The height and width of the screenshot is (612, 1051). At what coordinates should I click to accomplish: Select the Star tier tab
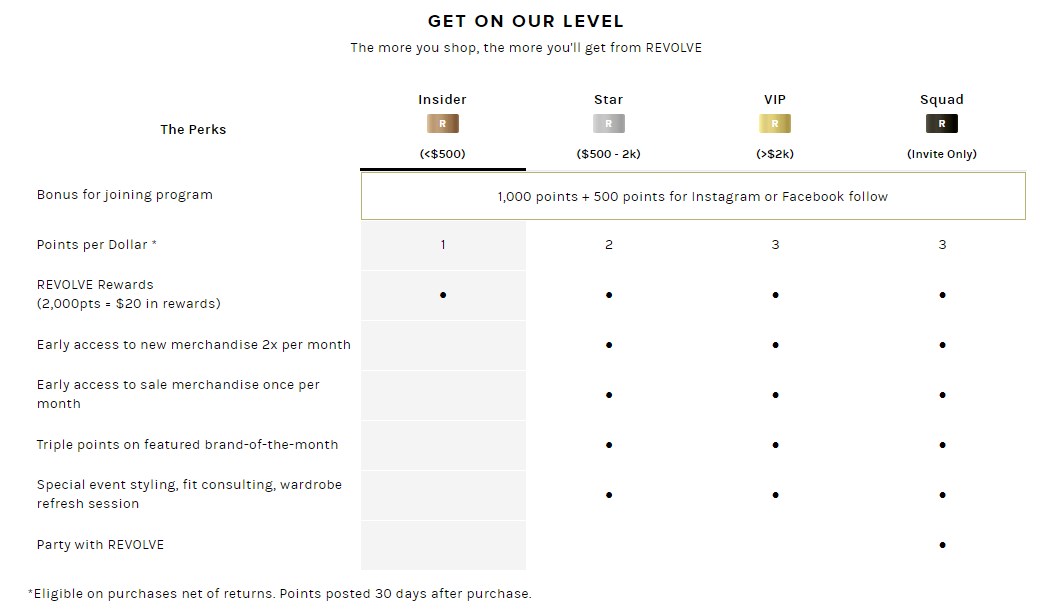click(x=608, y=100)
